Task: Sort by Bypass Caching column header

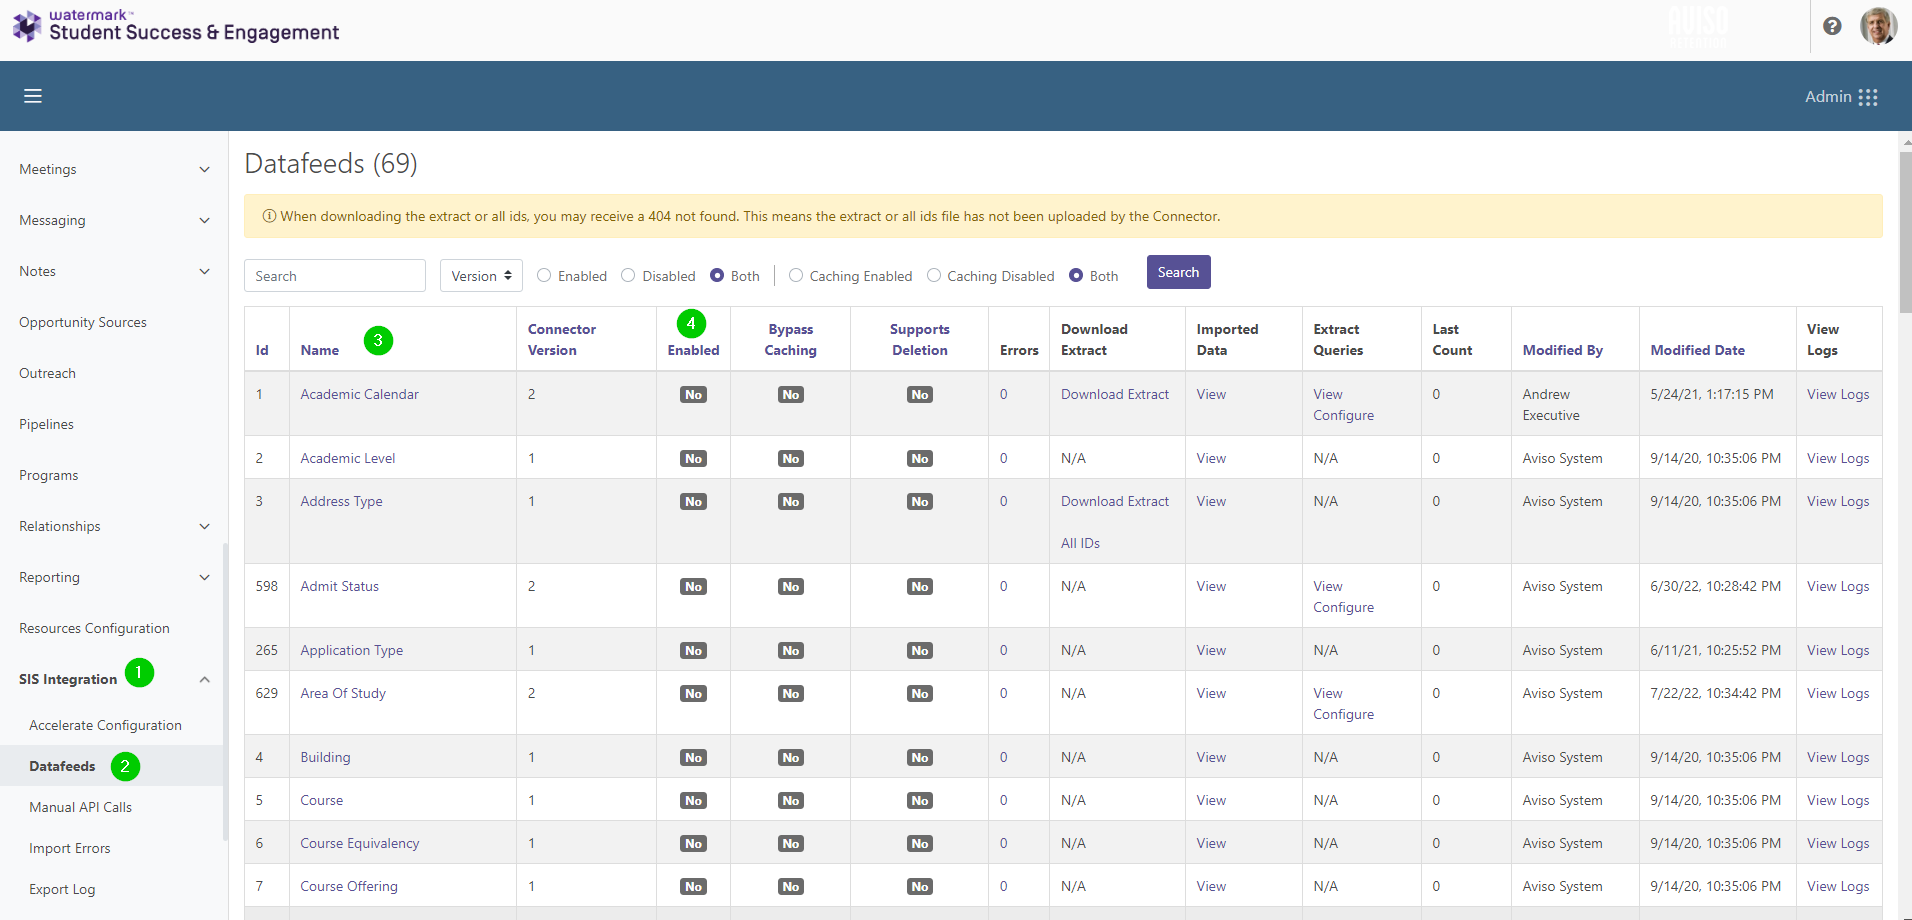Action: (x=791, y=340)
